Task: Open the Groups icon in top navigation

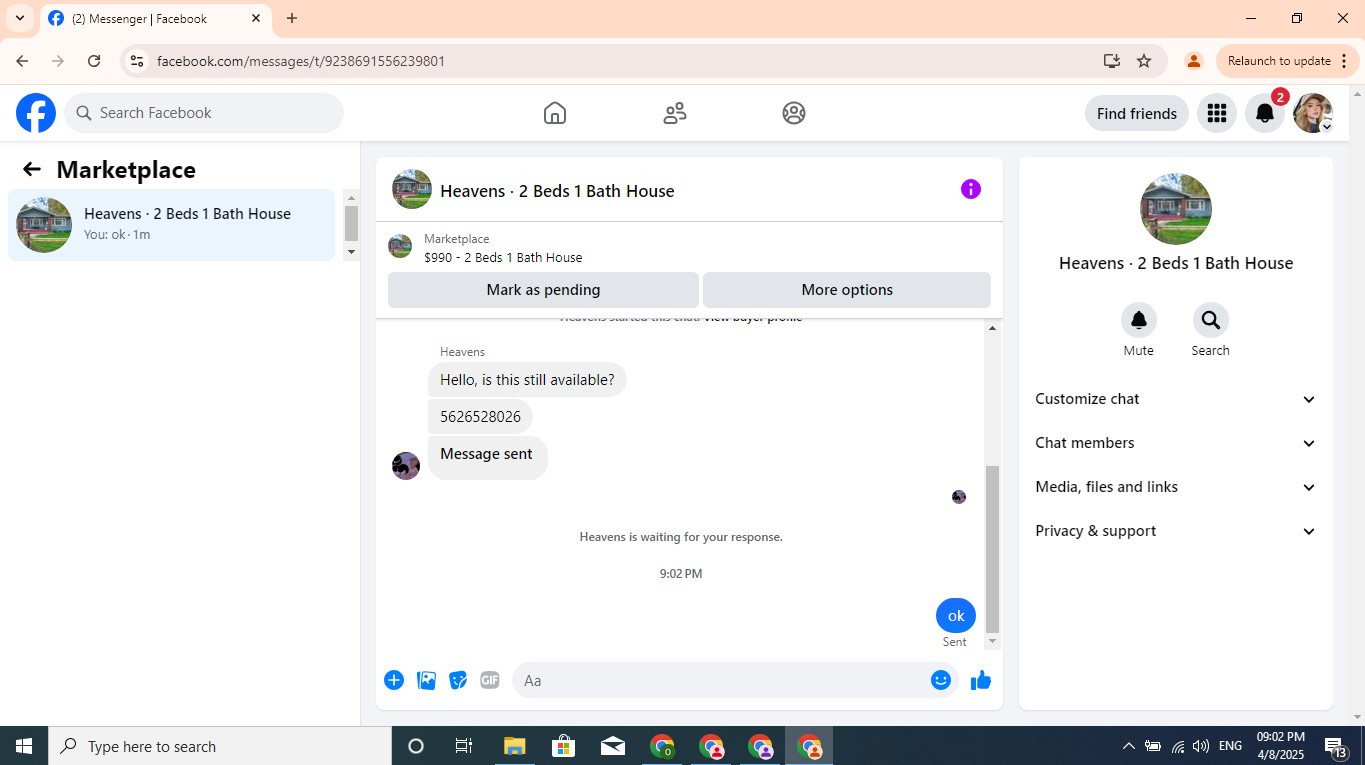Action: [794, 113]
